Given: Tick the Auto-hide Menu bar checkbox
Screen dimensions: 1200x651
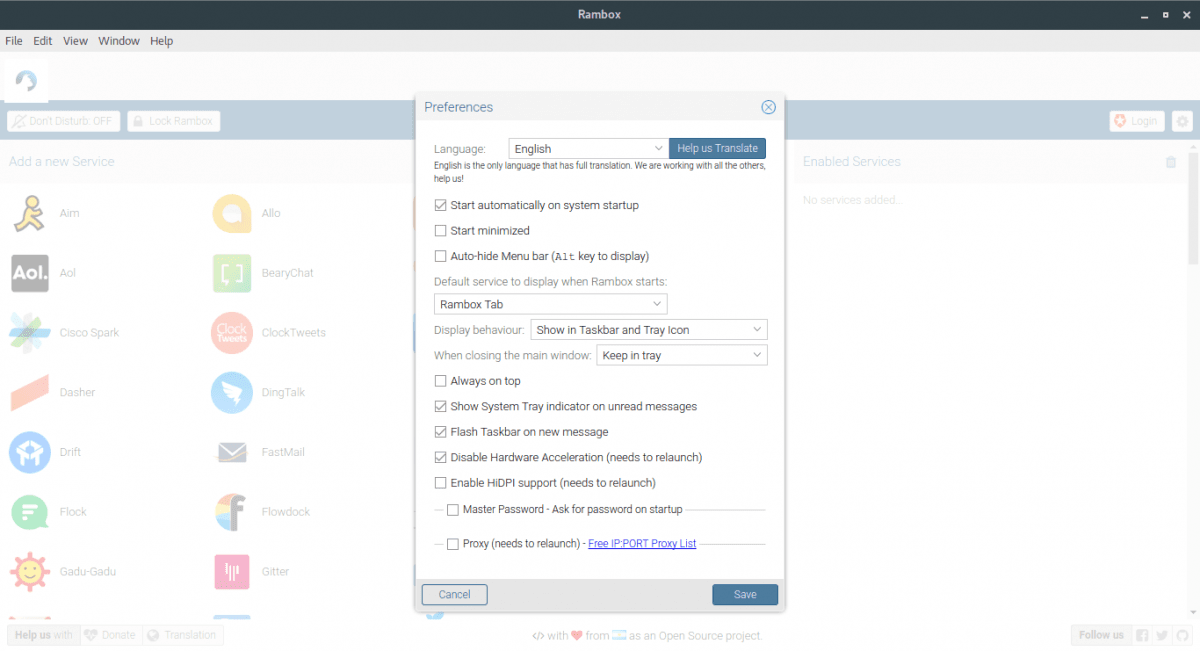Looking at the screenshot, I should 441,256.
